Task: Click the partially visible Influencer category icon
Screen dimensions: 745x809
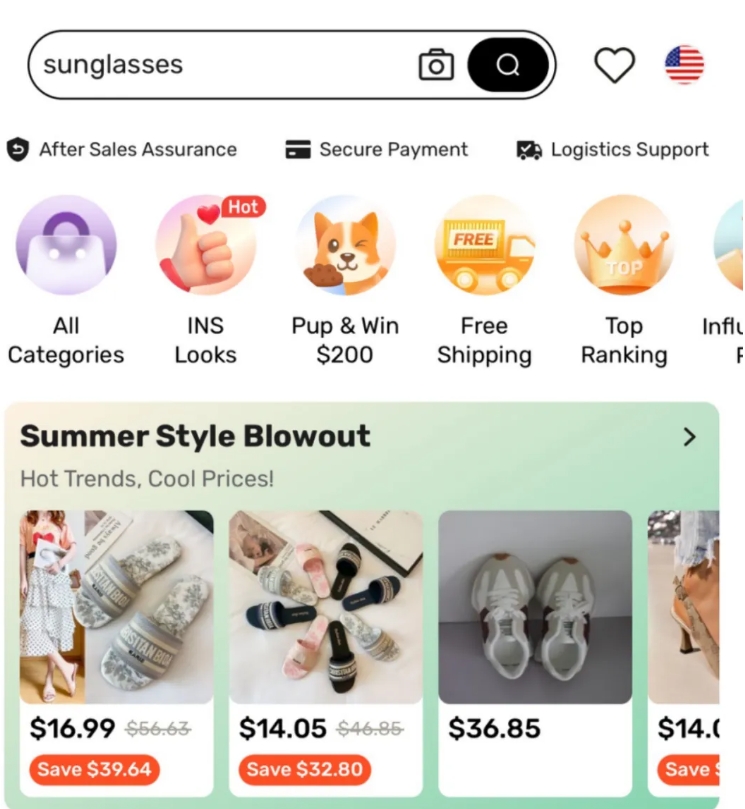Action: coord(729,245)
